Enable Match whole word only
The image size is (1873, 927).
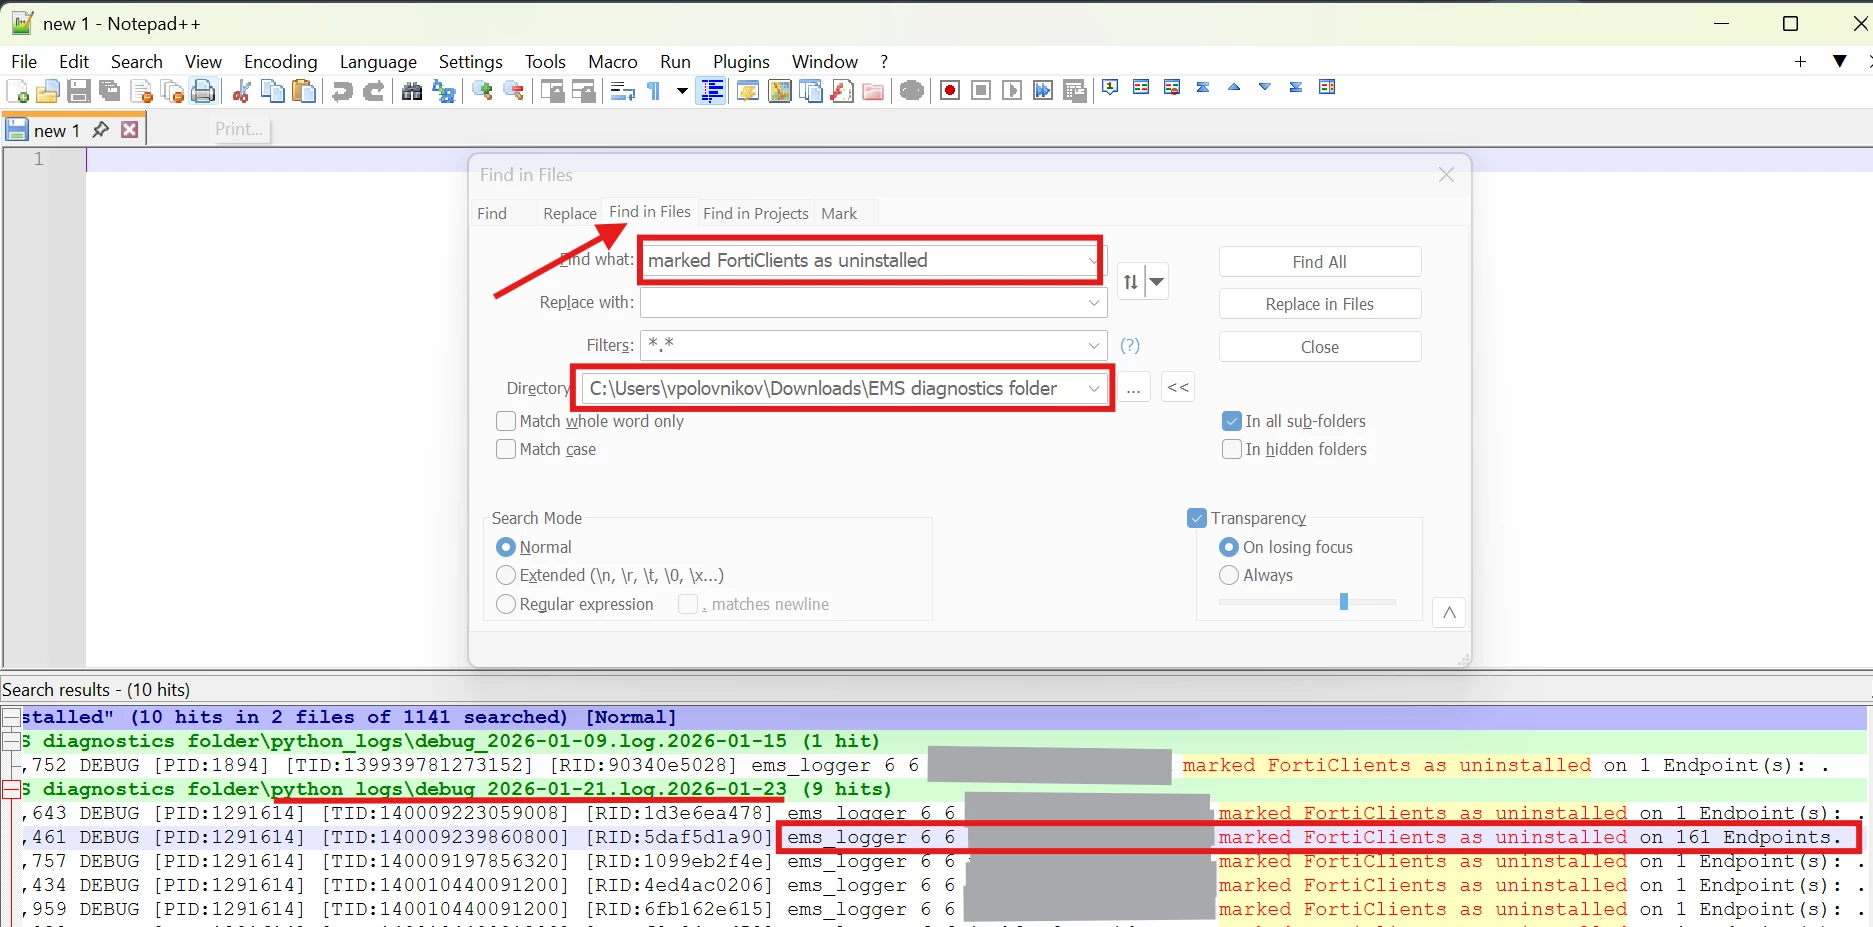(x=506, y=421)
